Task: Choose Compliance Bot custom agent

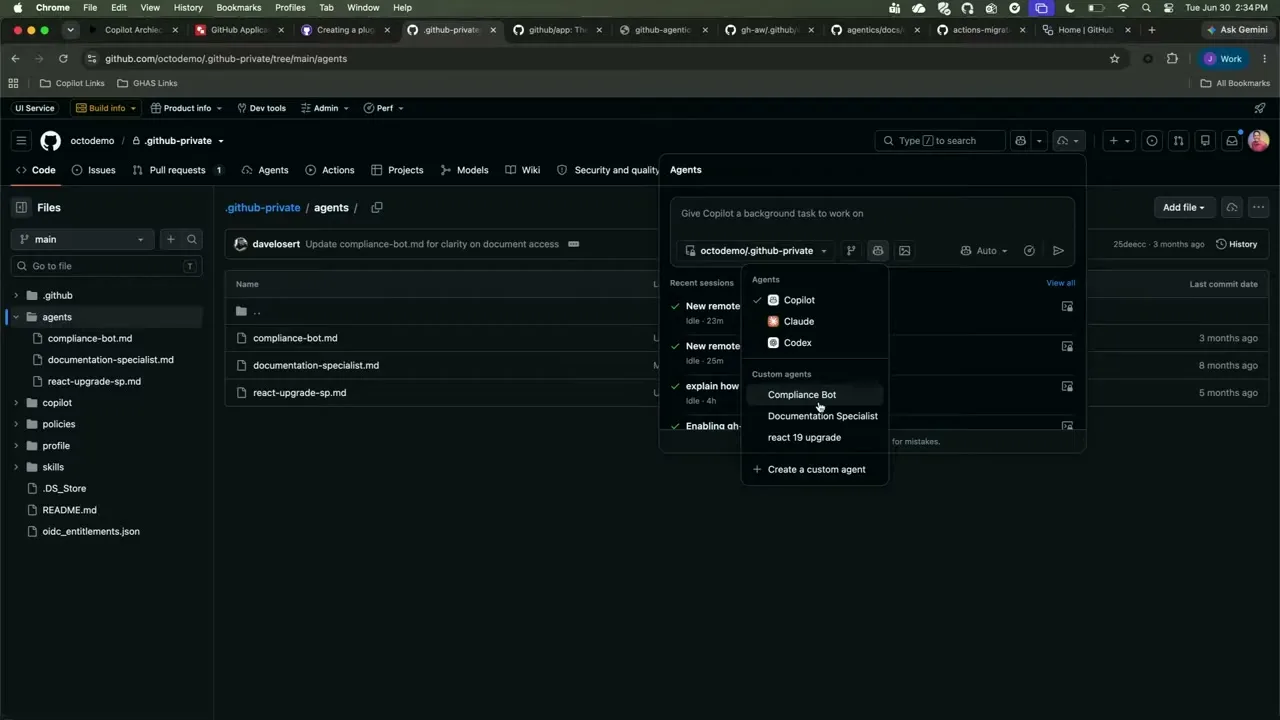Action: coord(815,395)
